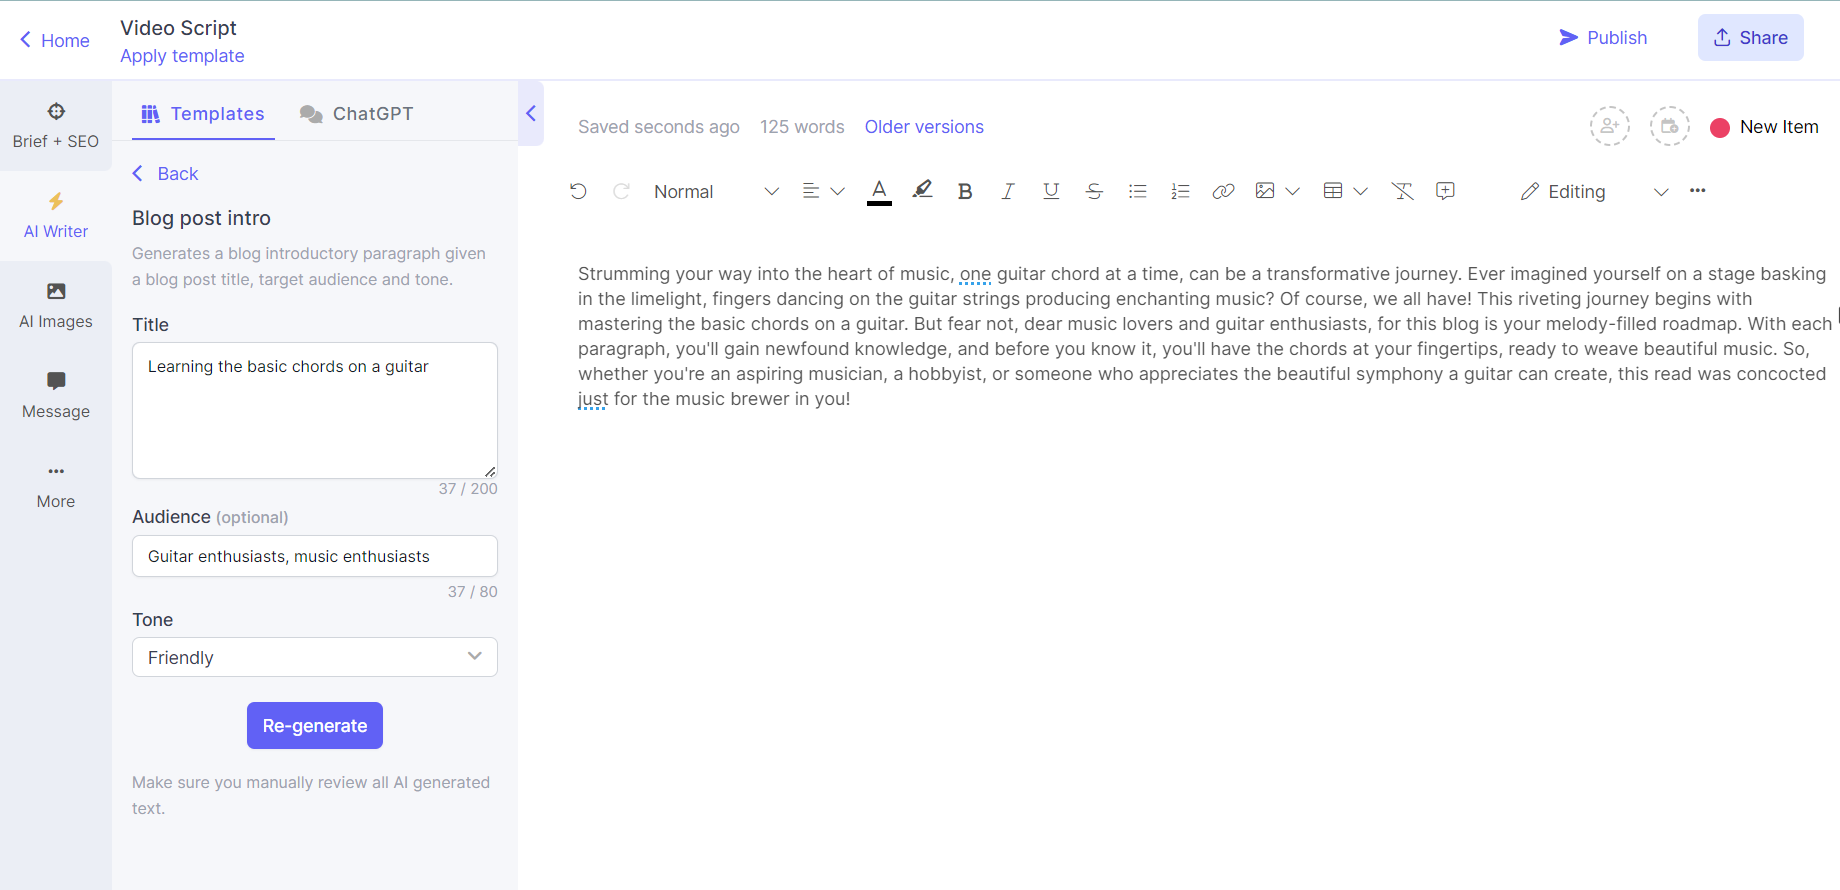Screen dimensions: 1840x890
Task: Collapse the left side panel
Action: click(531, 113)
